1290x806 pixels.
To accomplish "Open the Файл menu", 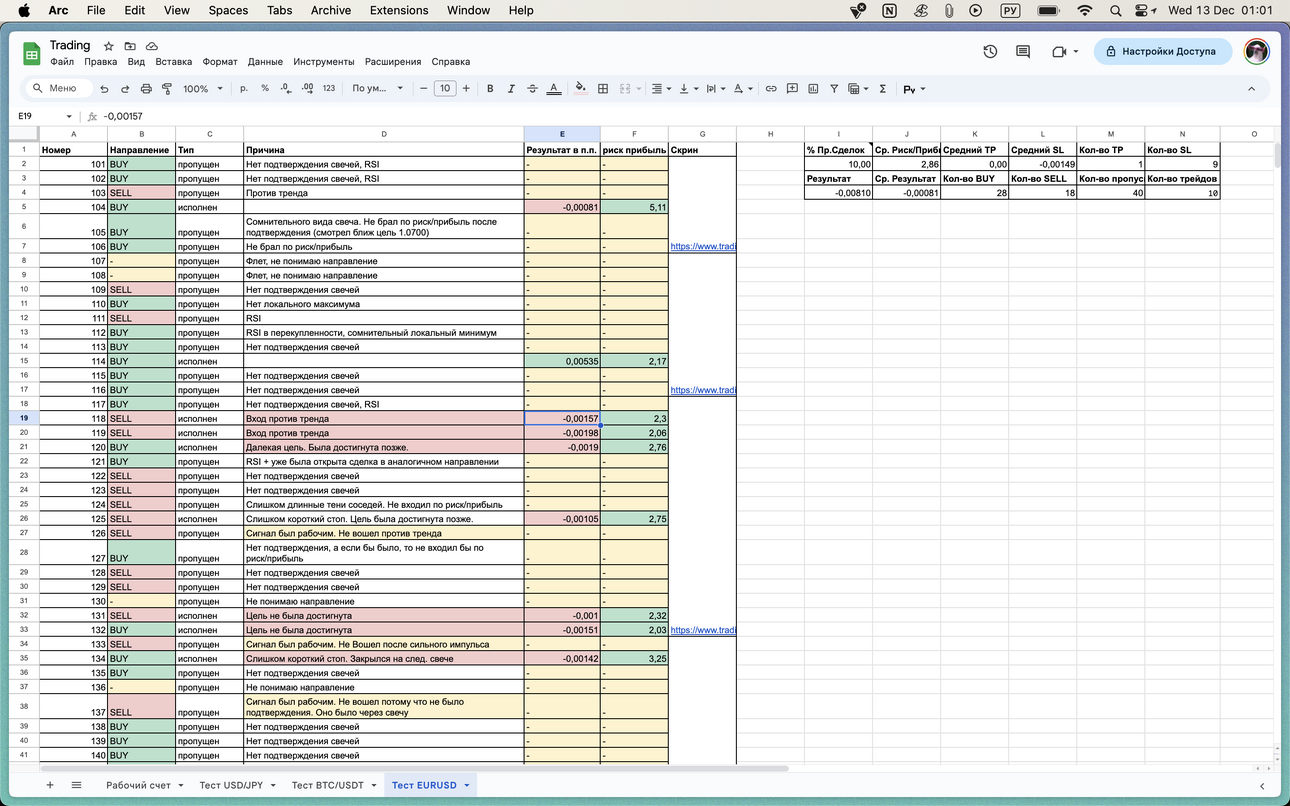I will [x=61, y=62].
